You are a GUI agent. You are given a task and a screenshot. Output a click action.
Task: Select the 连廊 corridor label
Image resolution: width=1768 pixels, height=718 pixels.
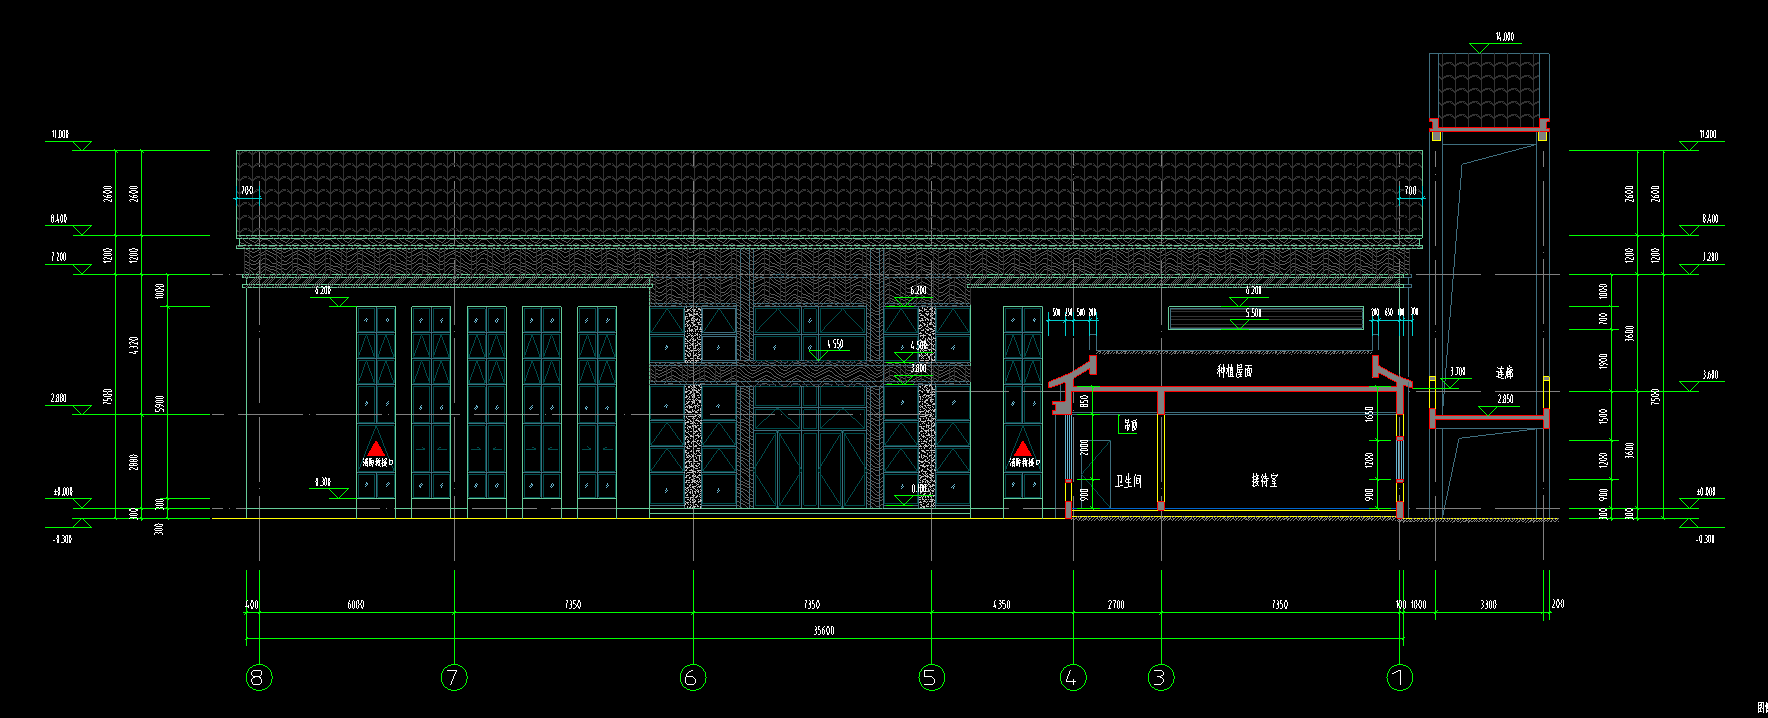point(1504,373)
